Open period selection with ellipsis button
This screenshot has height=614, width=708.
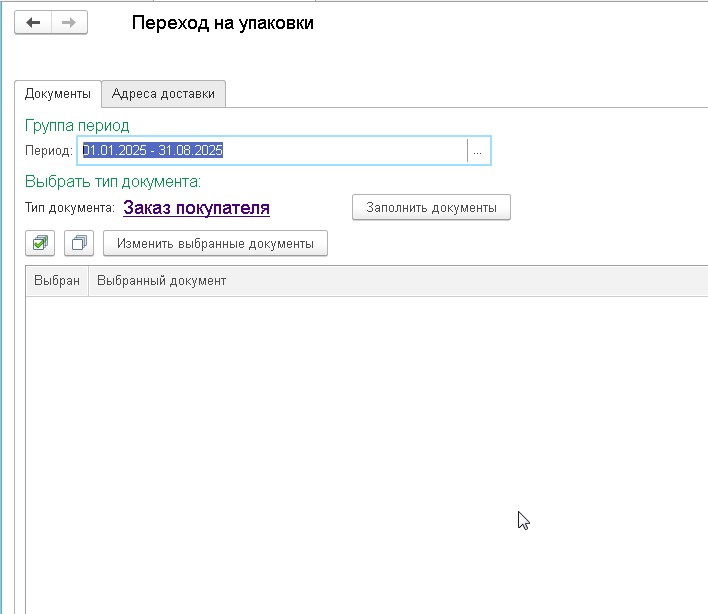[478, 151]
